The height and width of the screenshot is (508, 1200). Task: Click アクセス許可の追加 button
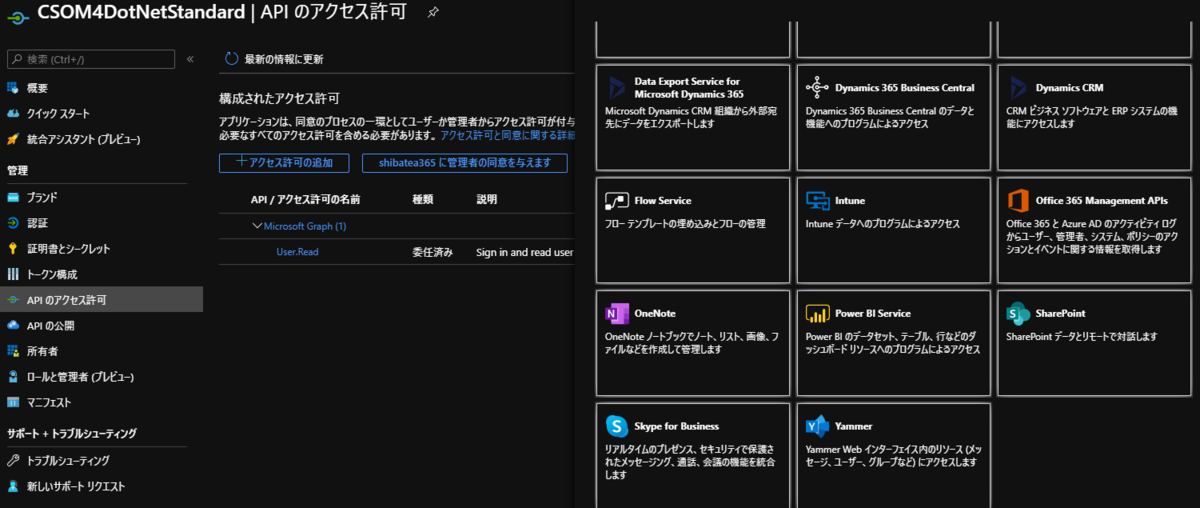click(x=283, y=162)
